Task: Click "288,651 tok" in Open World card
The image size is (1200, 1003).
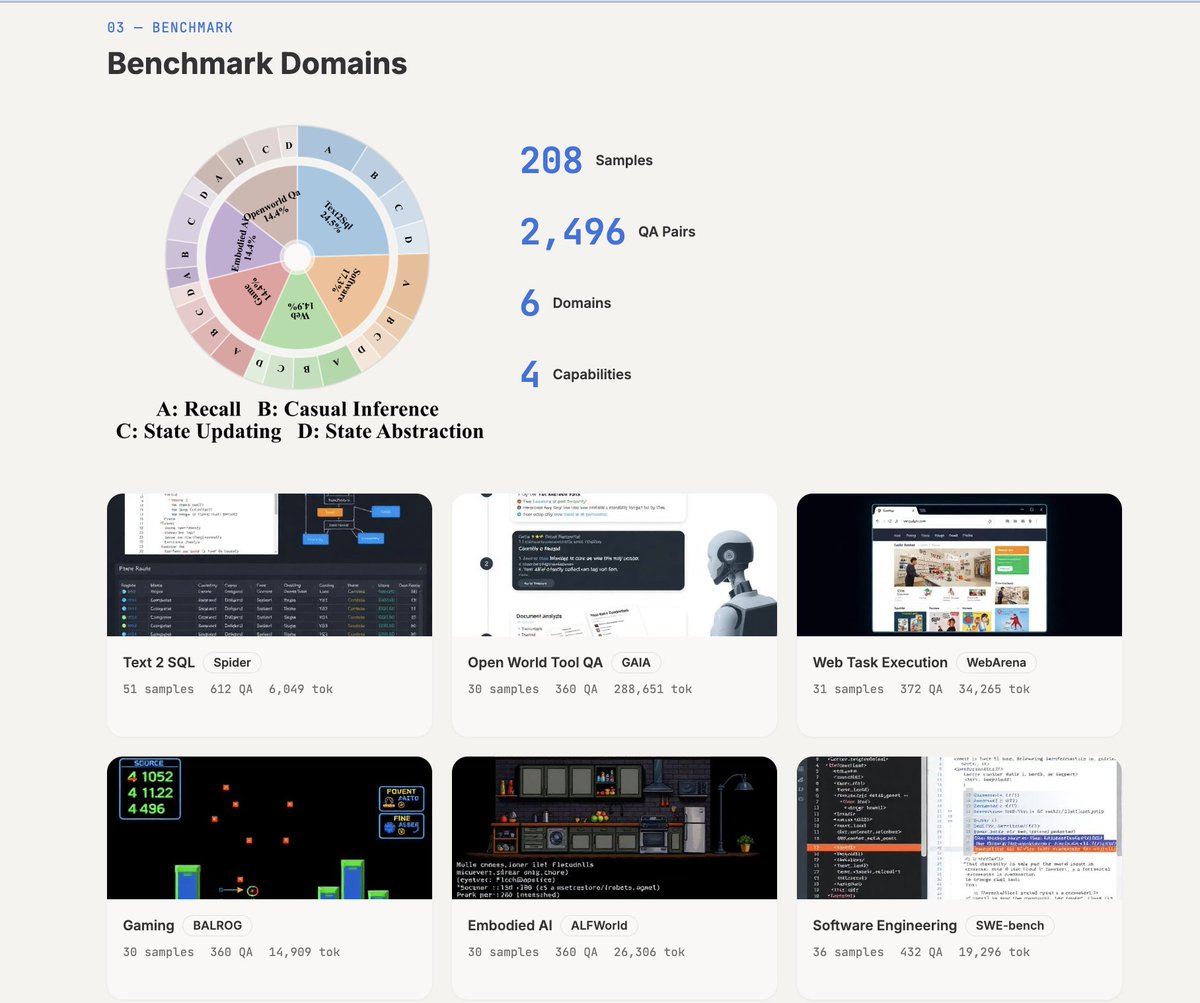Action: coord(653,689)
